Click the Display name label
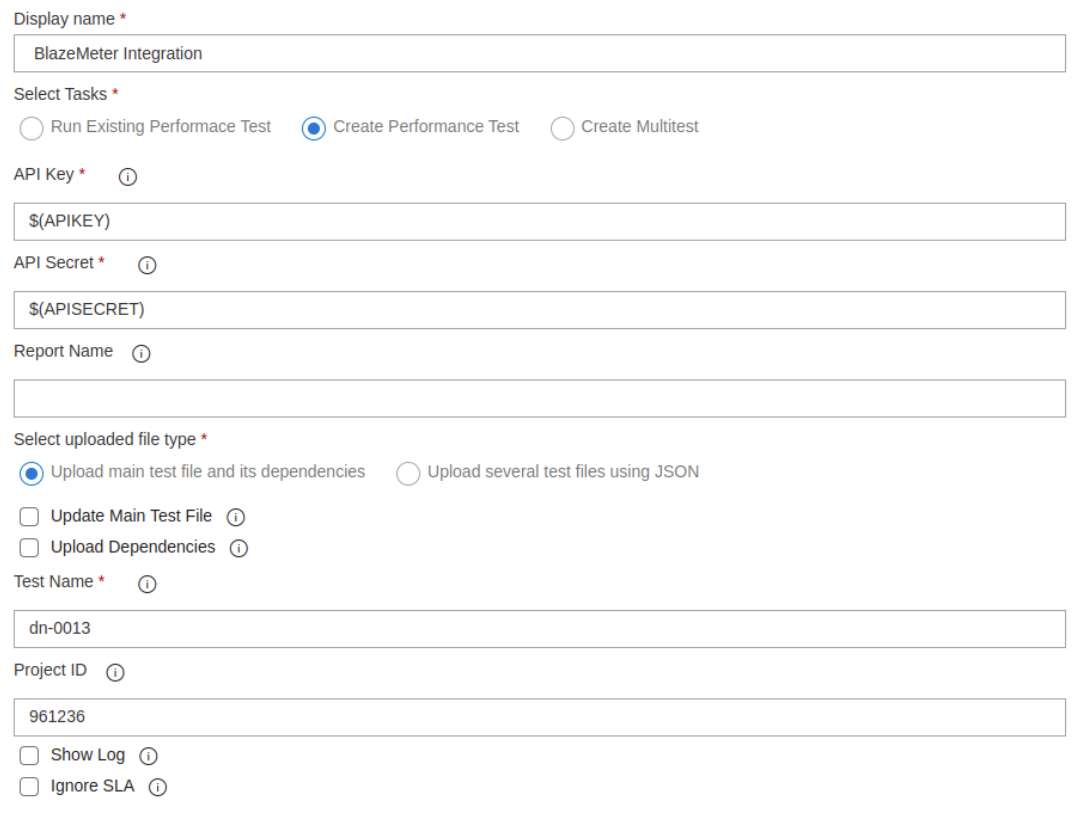 pyautogui.click(x=64, y=19)
